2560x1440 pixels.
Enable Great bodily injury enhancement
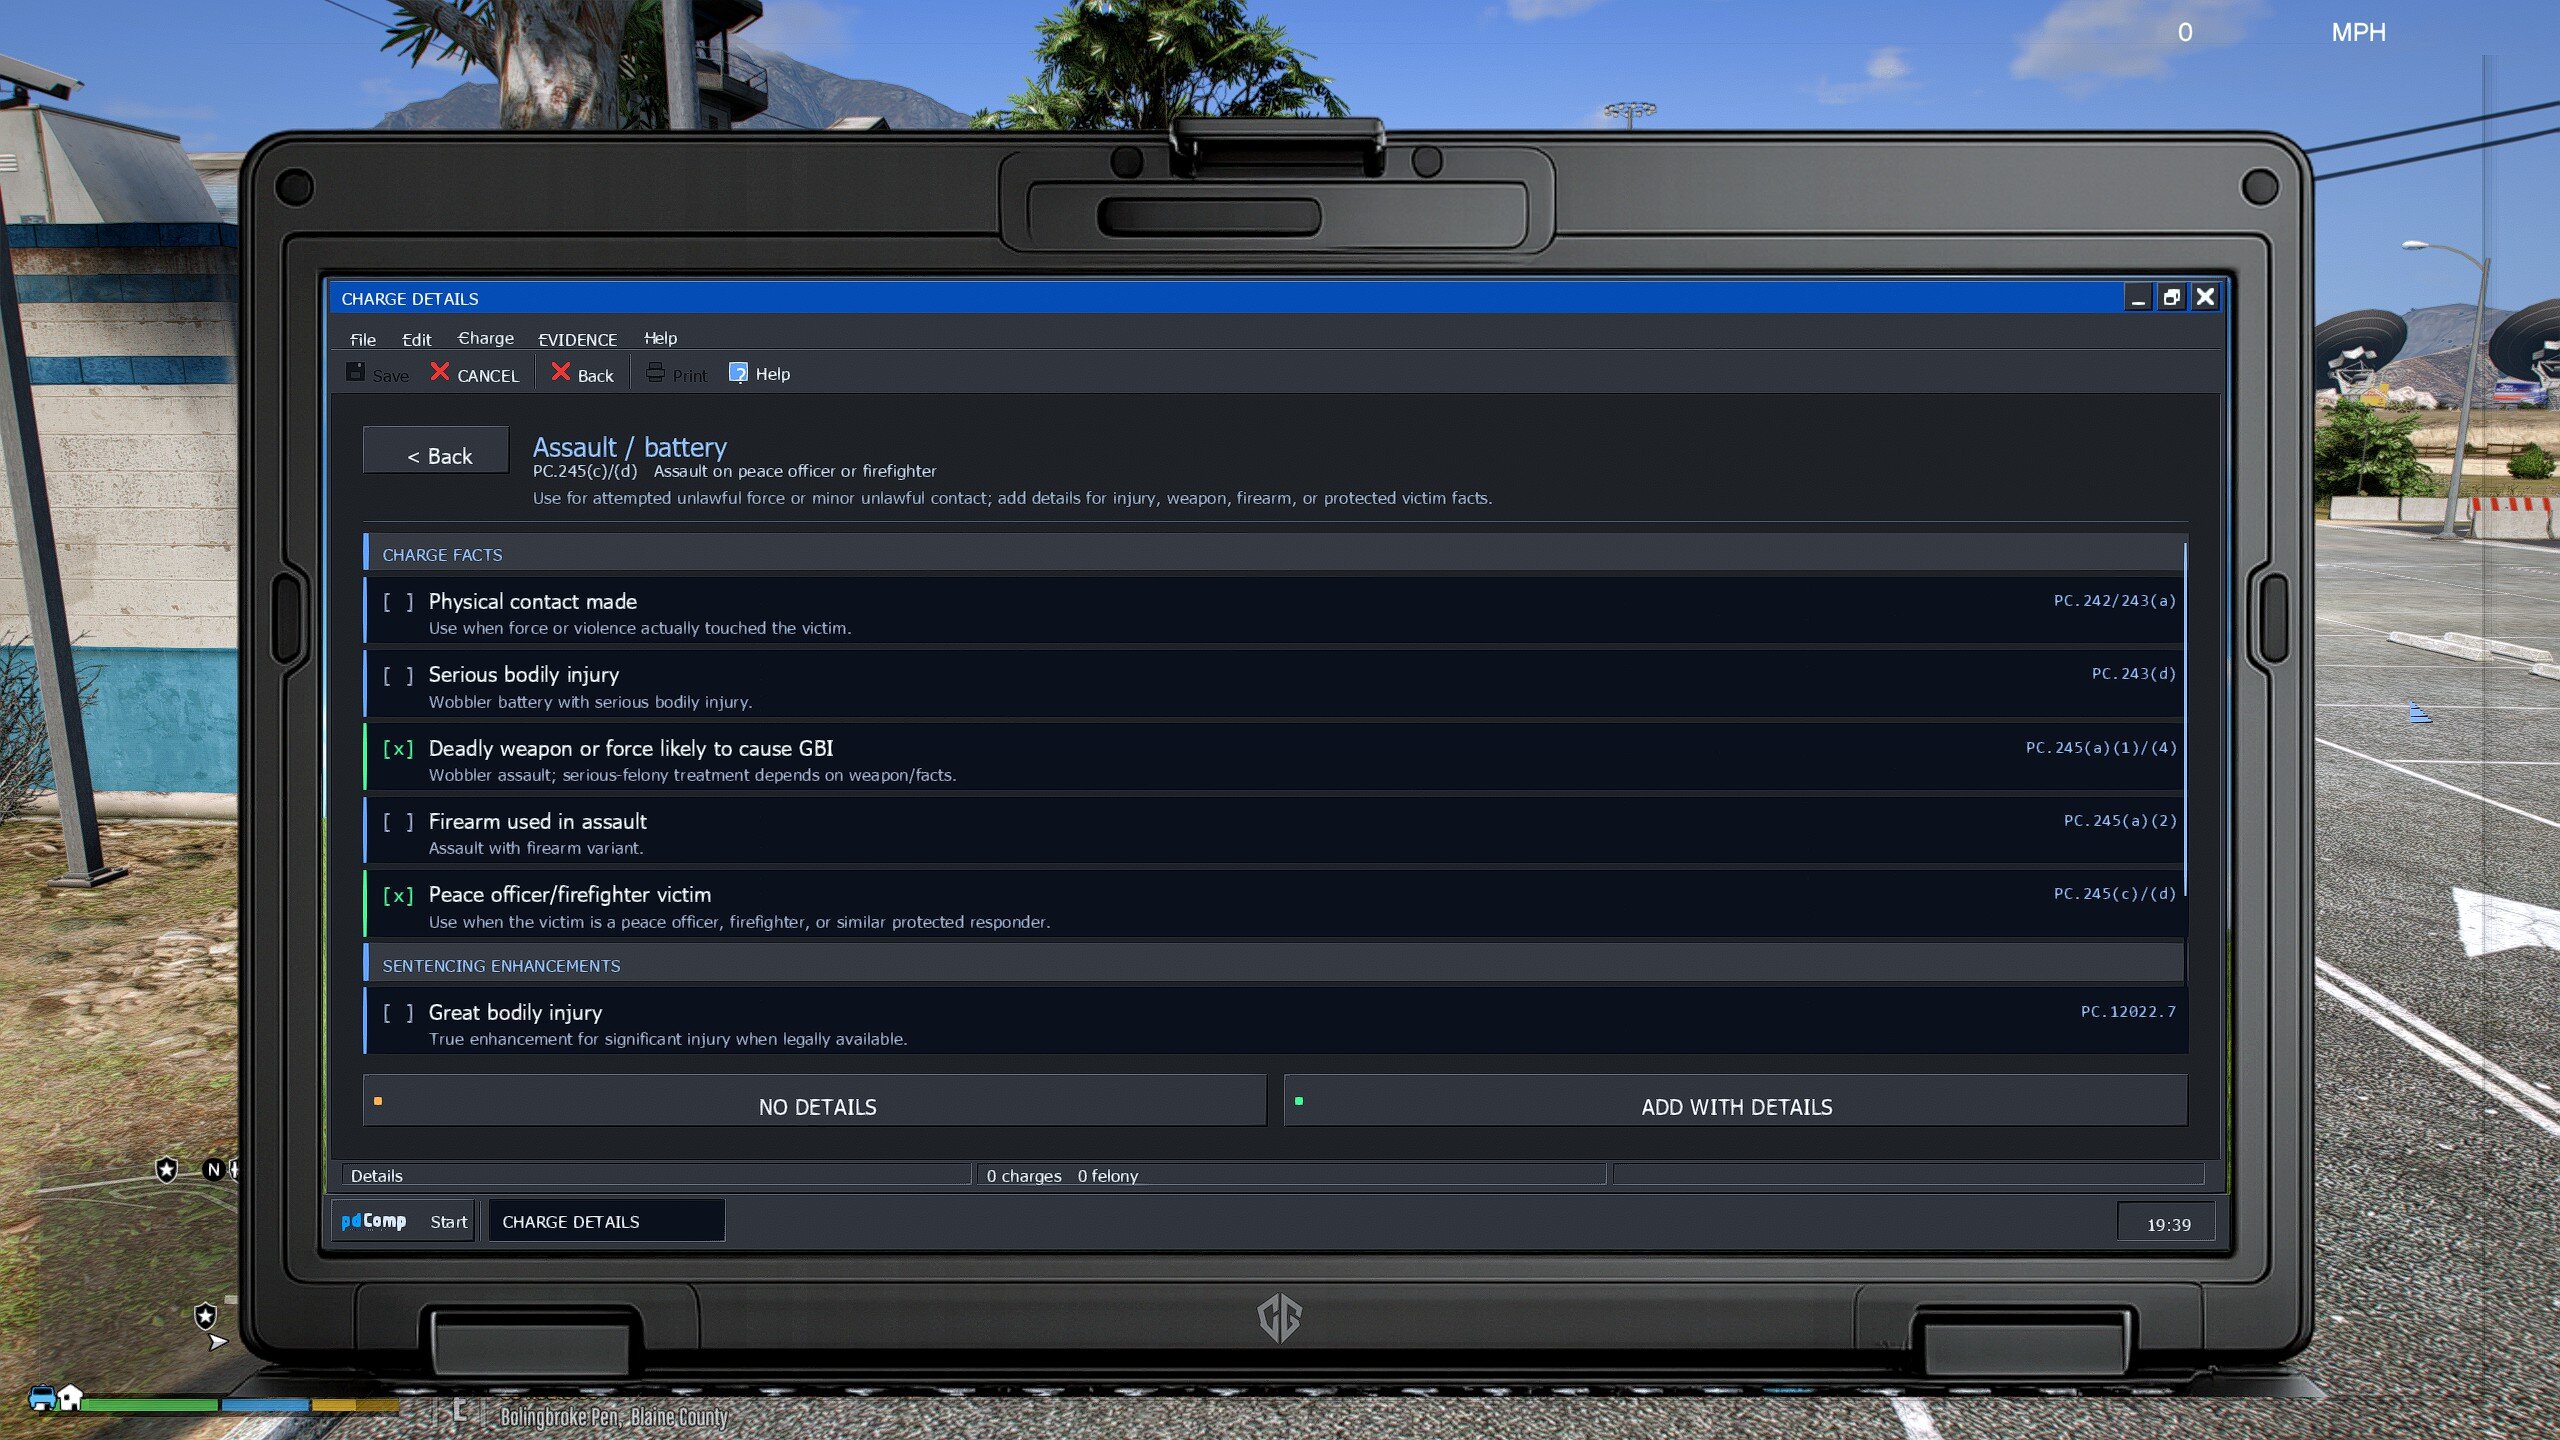[x=398, y=1013]
